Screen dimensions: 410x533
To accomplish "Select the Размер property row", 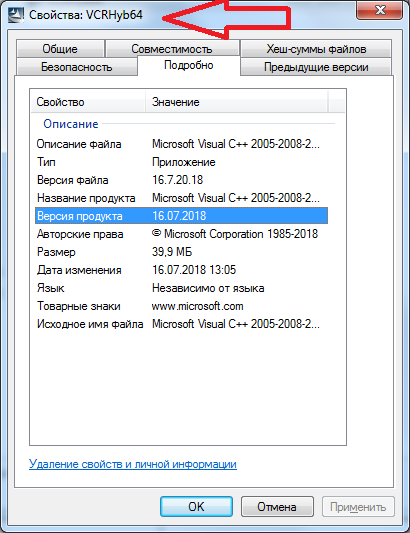I will click(182, 252).
